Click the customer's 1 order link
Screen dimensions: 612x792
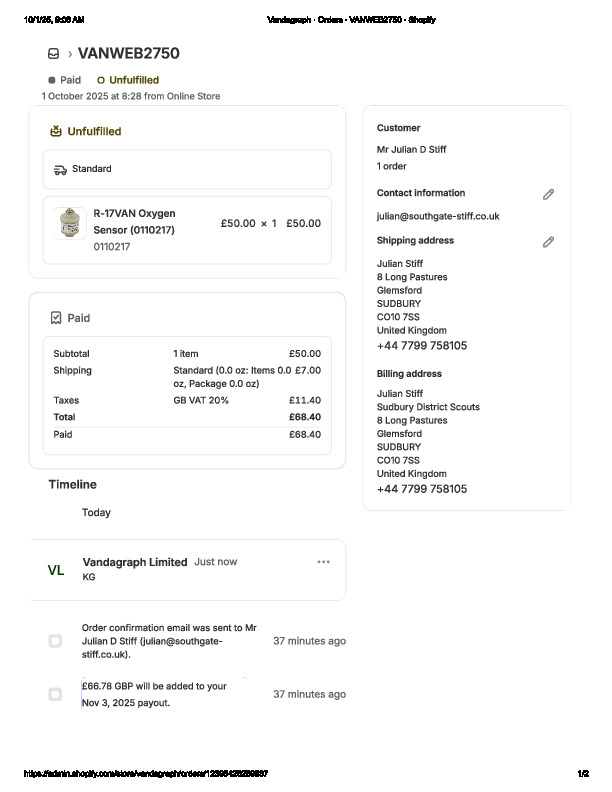[x=391, y=166]
